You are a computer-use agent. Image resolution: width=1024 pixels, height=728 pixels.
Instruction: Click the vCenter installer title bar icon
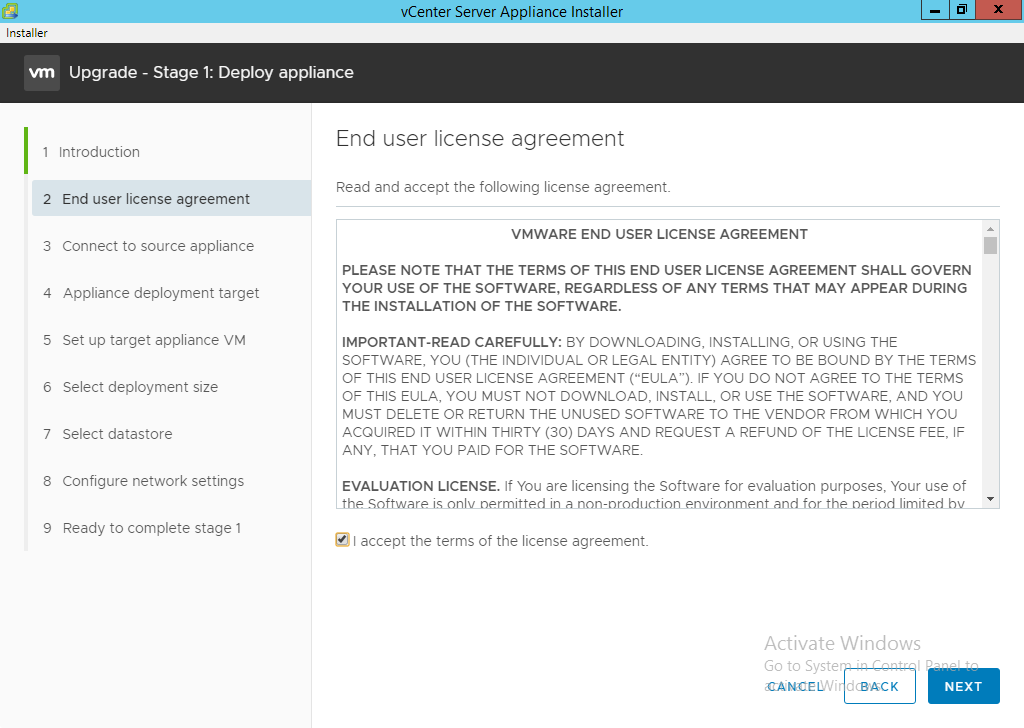10,10
